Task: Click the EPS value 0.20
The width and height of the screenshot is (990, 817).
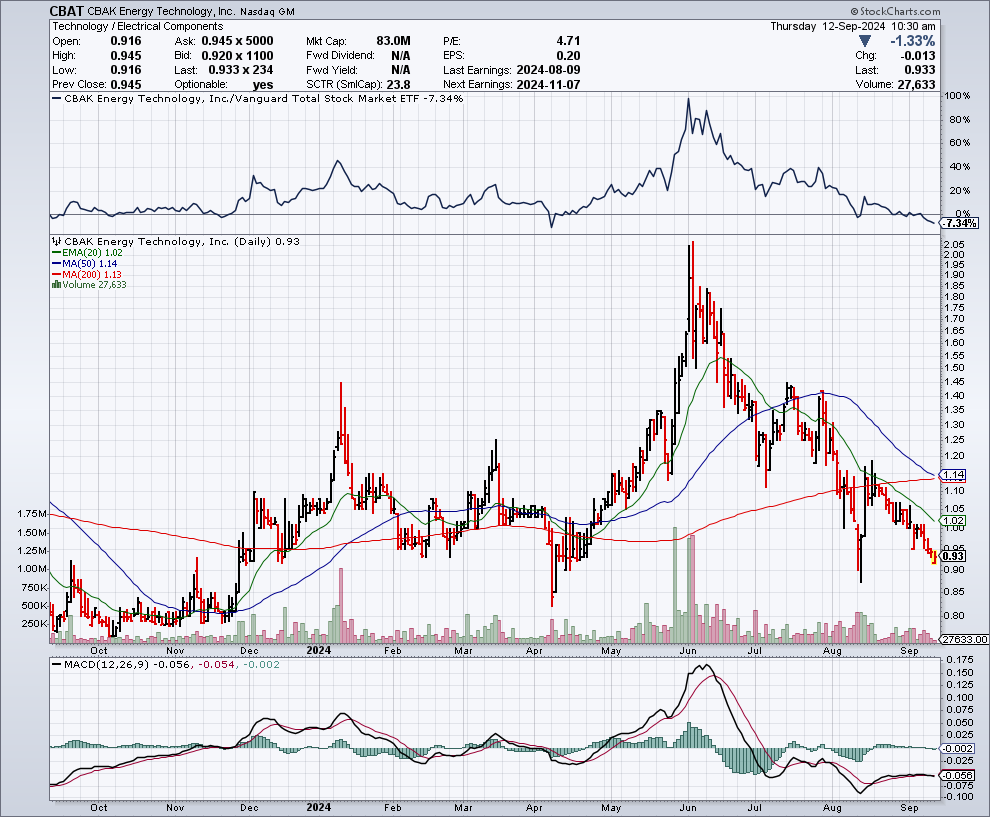Action: tap(568, 56)
